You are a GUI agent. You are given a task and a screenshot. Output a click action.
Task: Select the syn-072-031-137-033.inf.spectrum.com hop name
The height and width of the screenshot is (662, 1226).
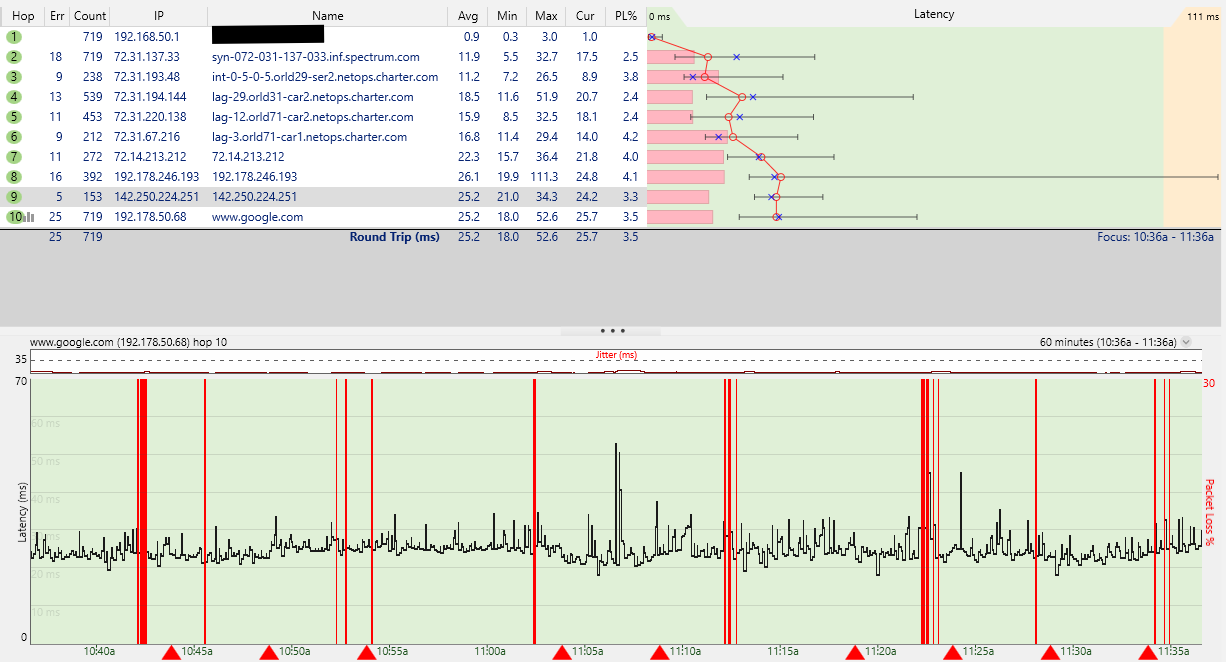pyautogui.click(x=316, y=57)
